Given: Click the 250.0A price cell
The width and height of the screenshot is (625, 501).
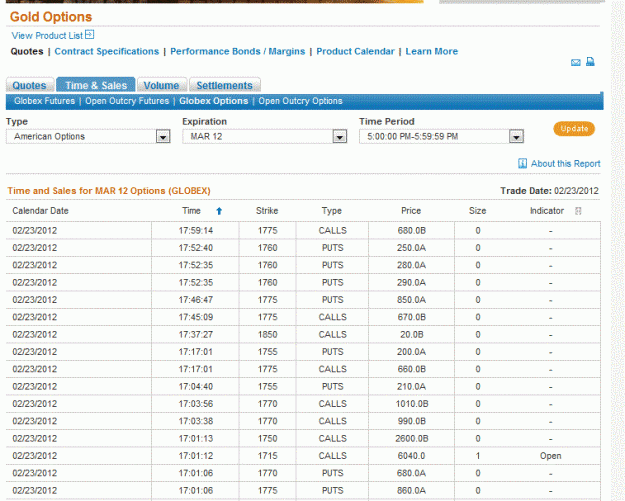Looking at the screenshot, I should (x=411, y=248).
